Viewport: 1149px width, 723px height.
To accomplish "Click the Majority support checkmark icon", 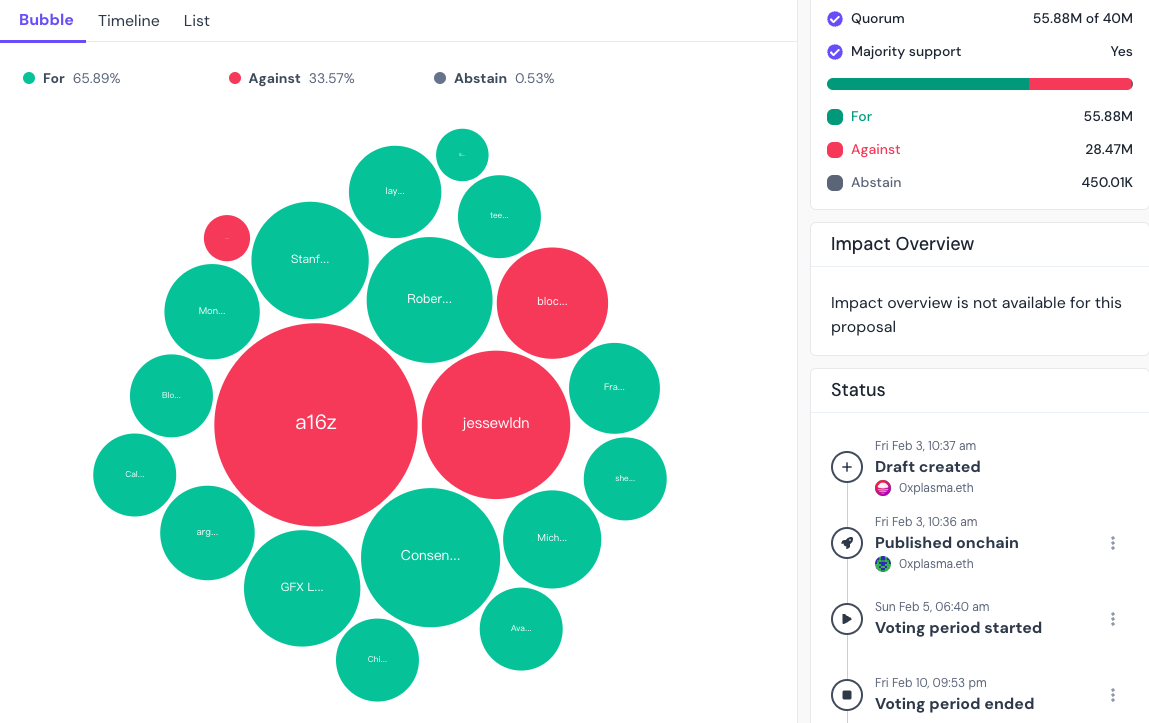I will coord(835,52).
